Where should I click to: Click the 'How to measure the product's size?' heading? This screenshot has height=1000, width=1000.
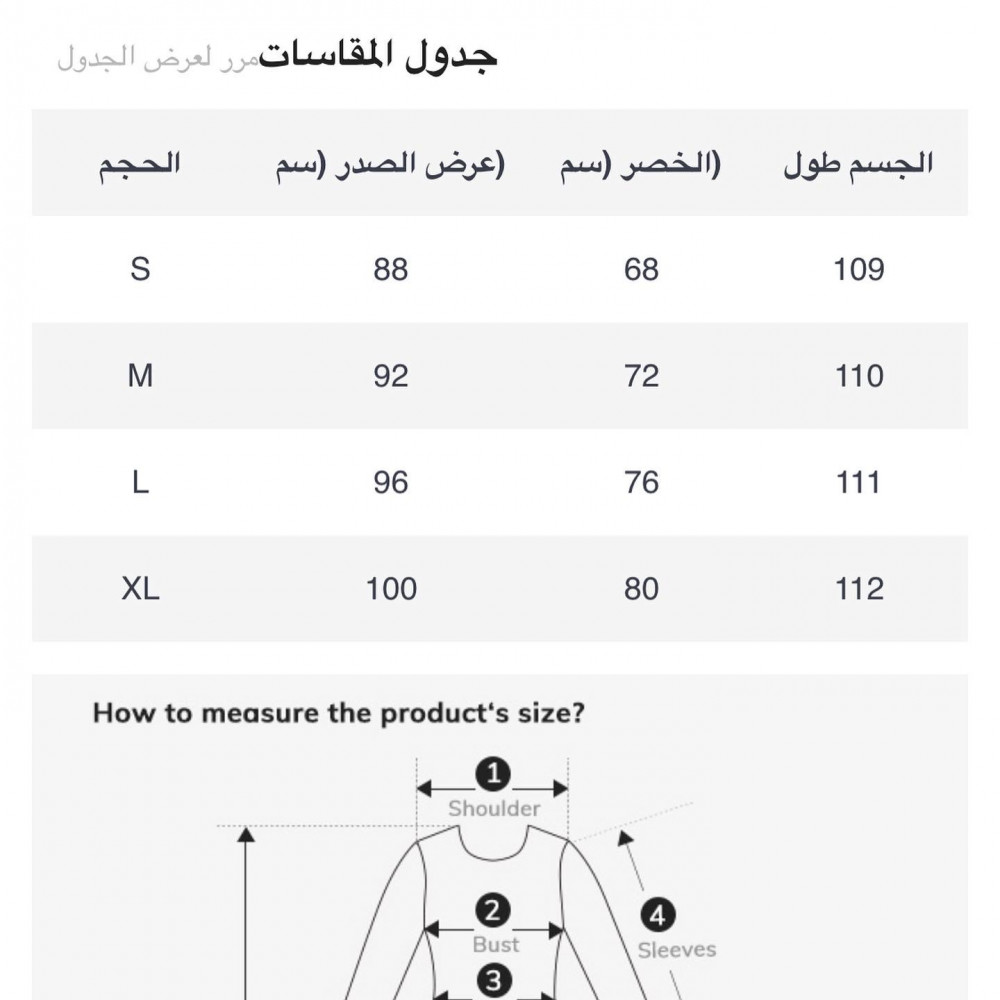pos(339,714)
